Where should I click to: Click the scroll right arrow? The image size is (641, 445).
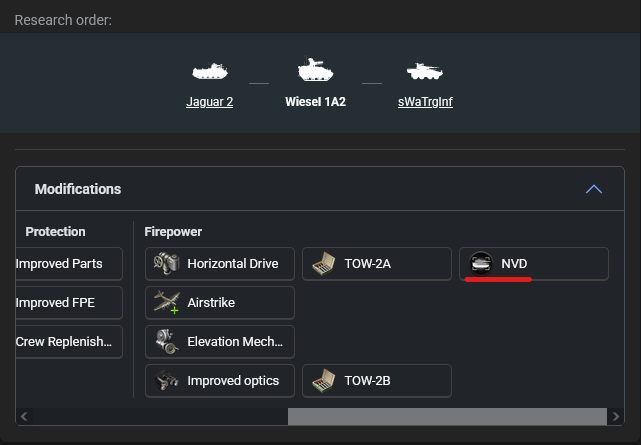click(616, 416)
